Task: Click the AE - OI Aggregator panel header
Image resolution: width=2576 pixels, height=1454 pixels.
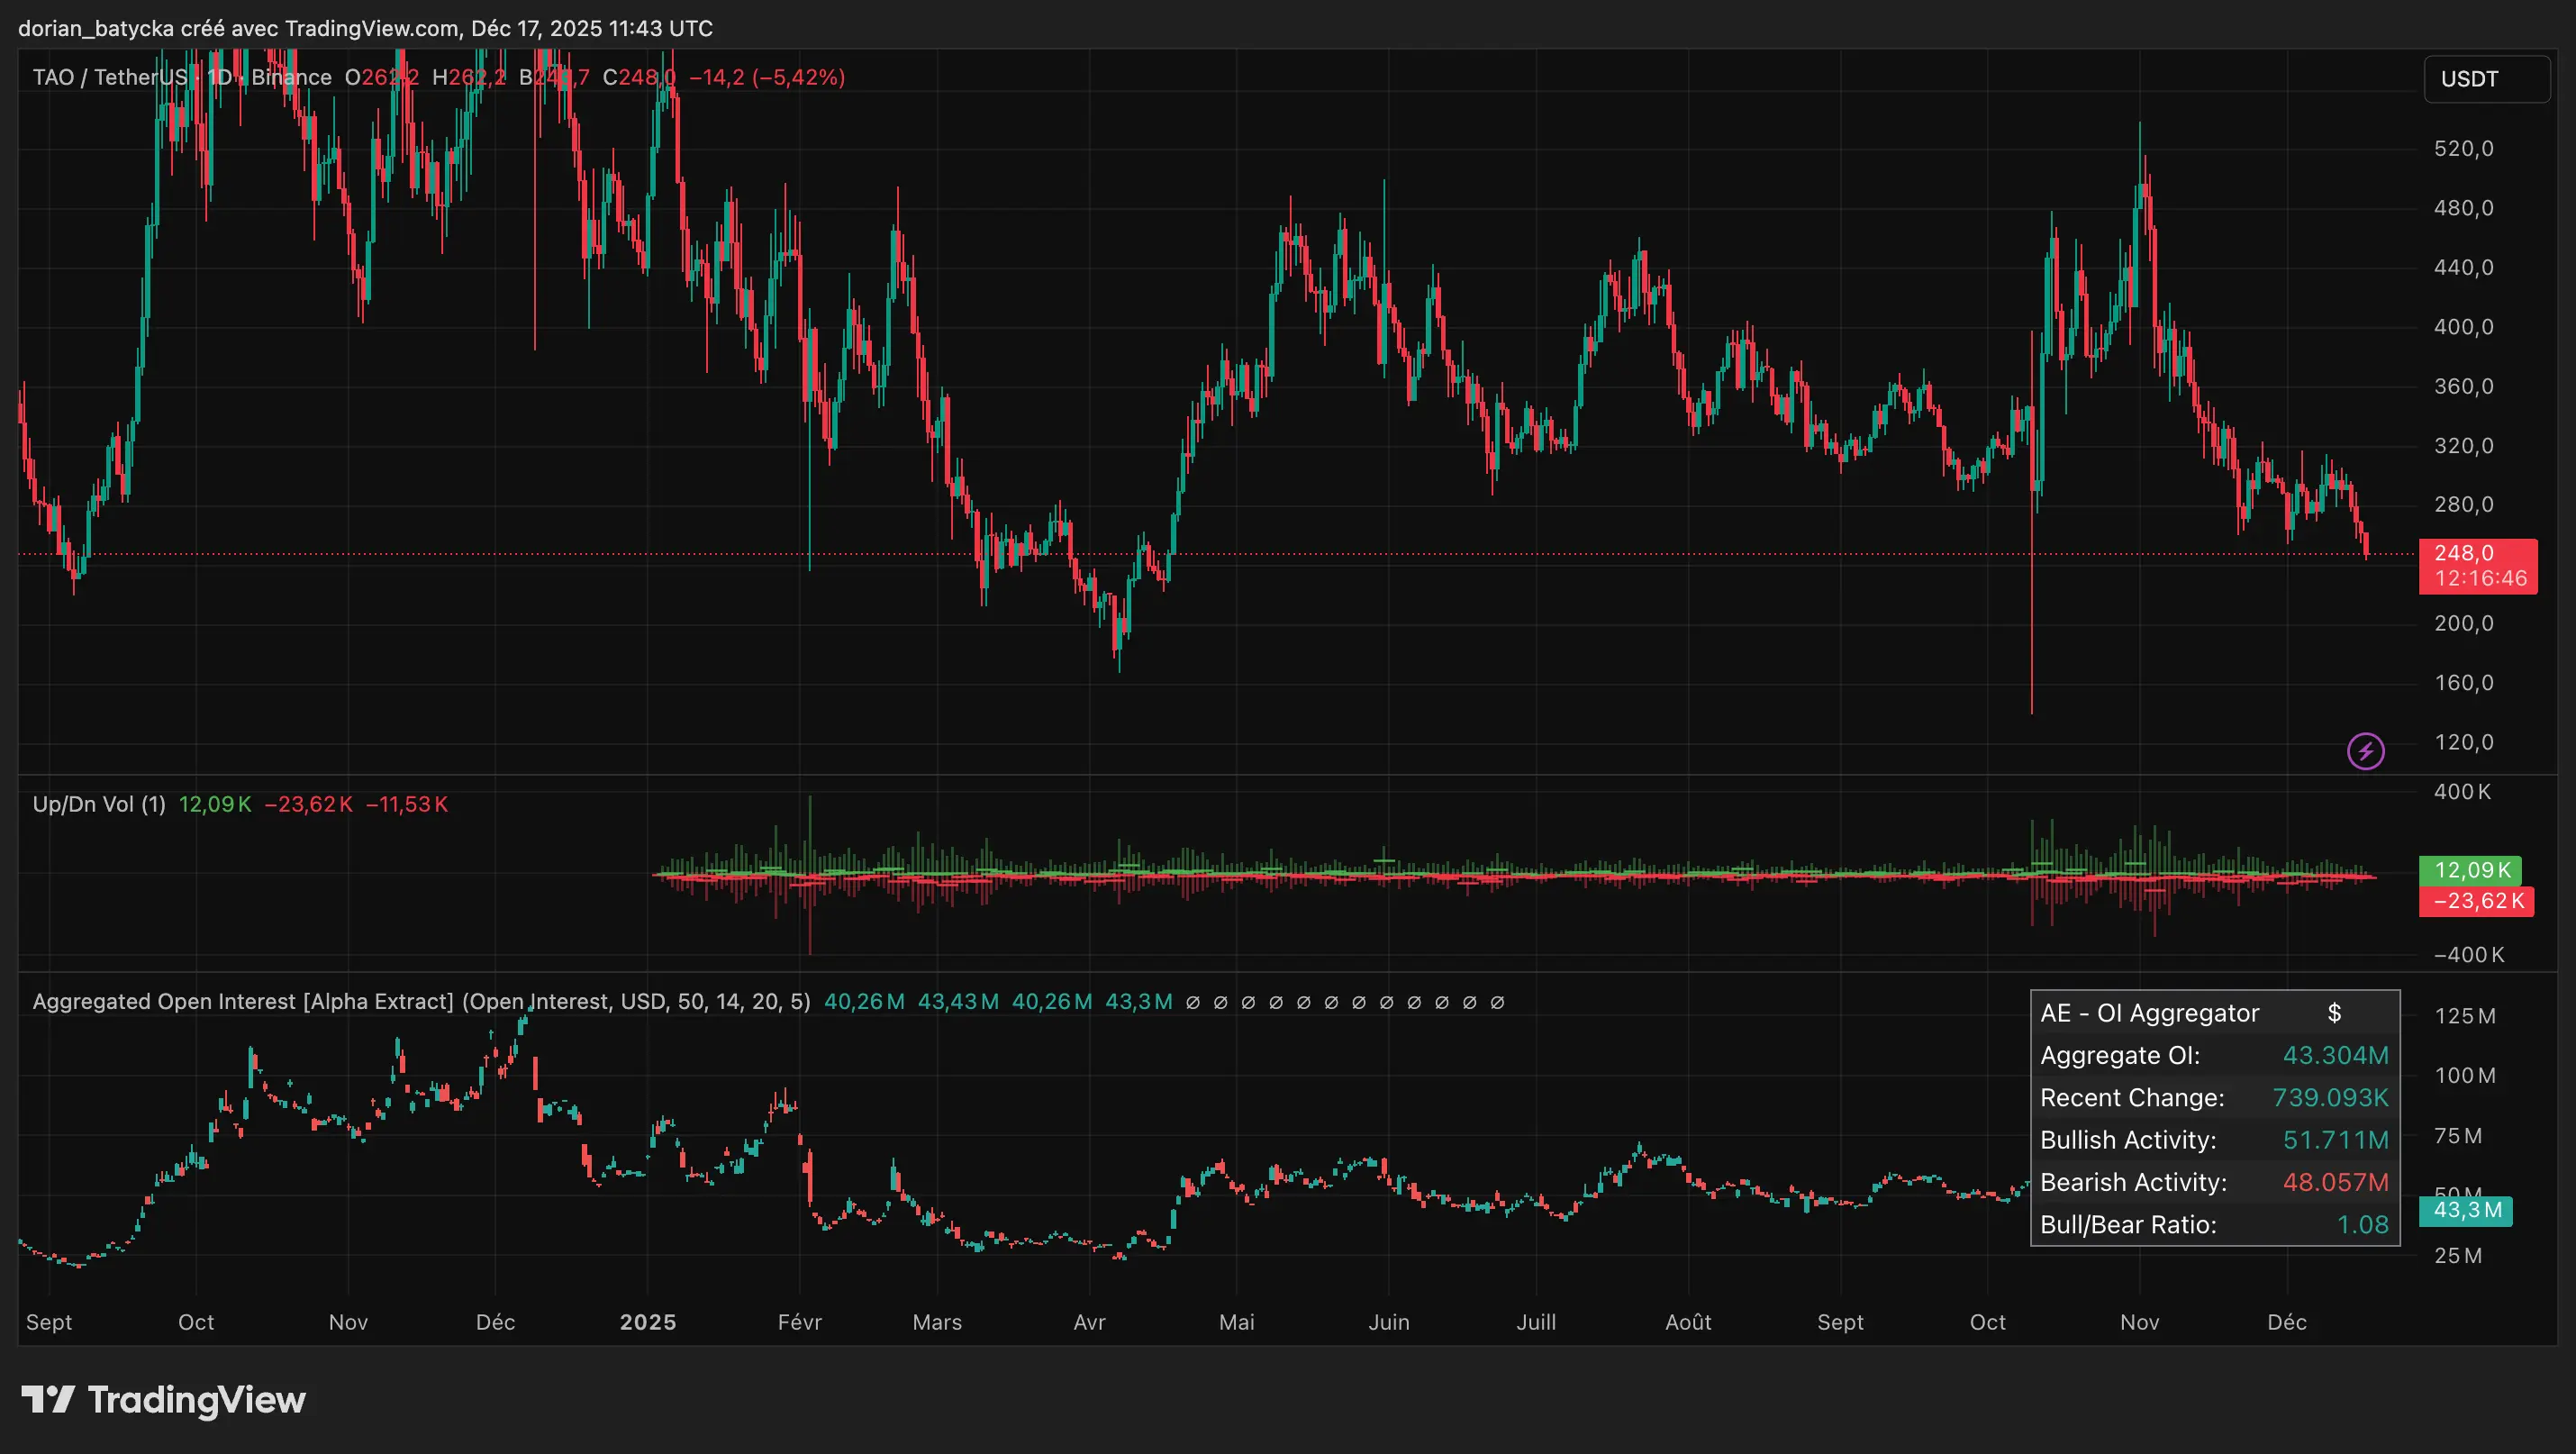Action: click(2148, 1013)
